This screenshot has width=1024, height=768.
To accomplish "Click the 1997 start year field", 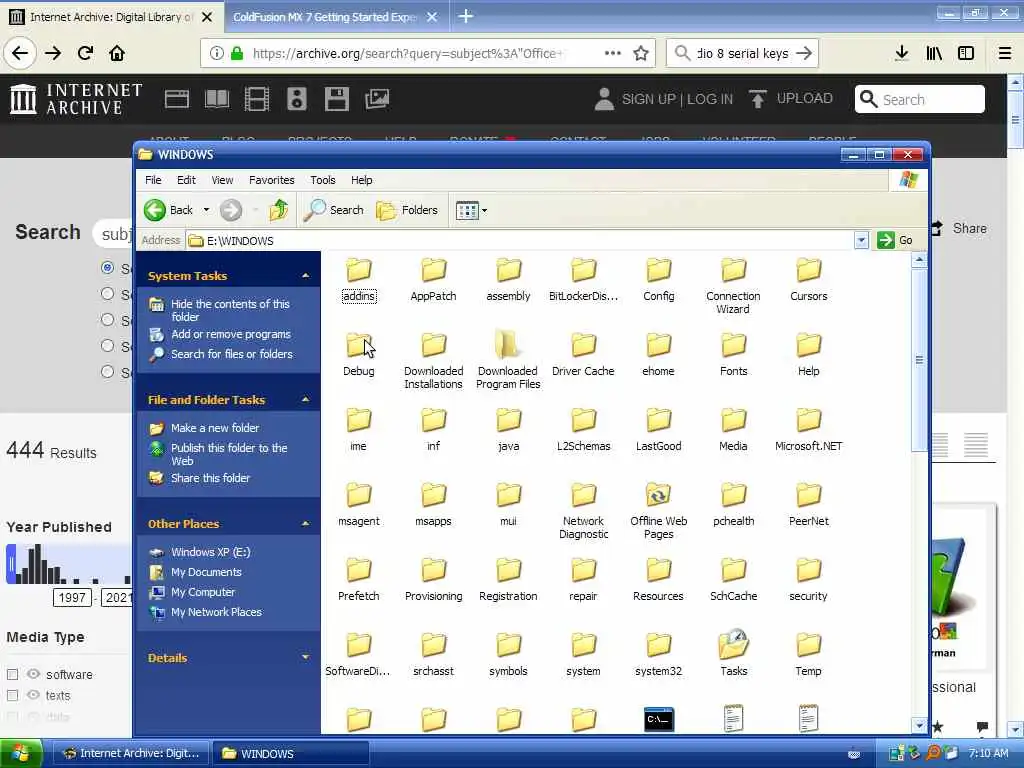I will point(72,597).
